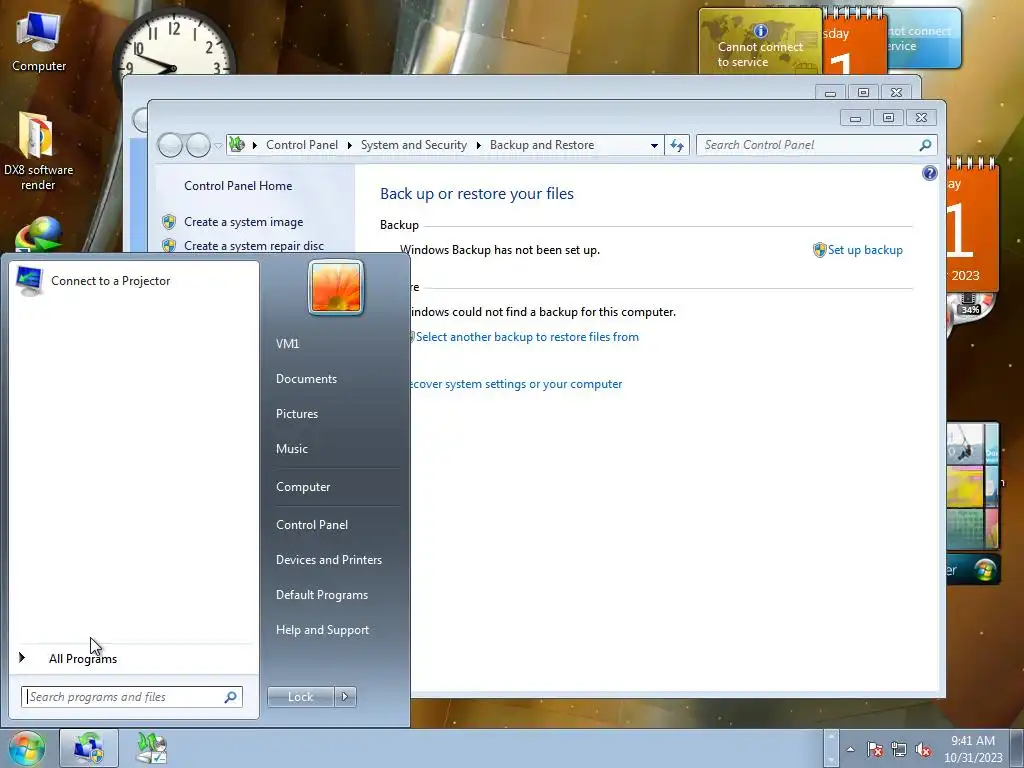Image resolution: width=1024 pixels, height=768 pixels.
Task: Click System and Security breadcrumb
Action: 414,145
